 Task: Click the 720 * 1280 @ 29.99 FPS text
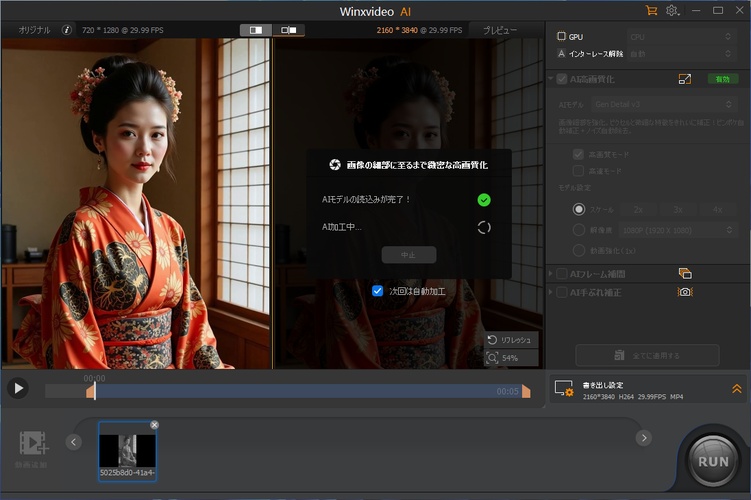point(123,30)
